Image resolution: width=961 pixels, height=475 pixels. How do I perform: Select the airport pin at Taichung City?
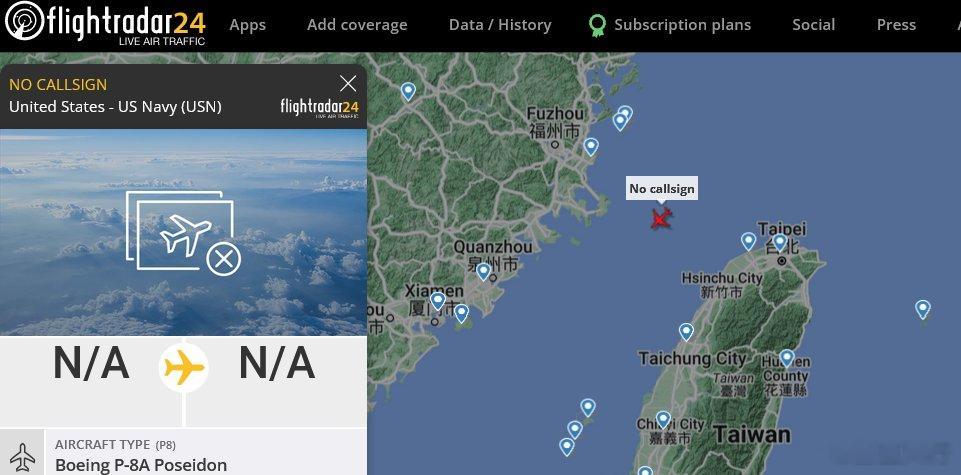pyautogui.click(x=686, y=332)
